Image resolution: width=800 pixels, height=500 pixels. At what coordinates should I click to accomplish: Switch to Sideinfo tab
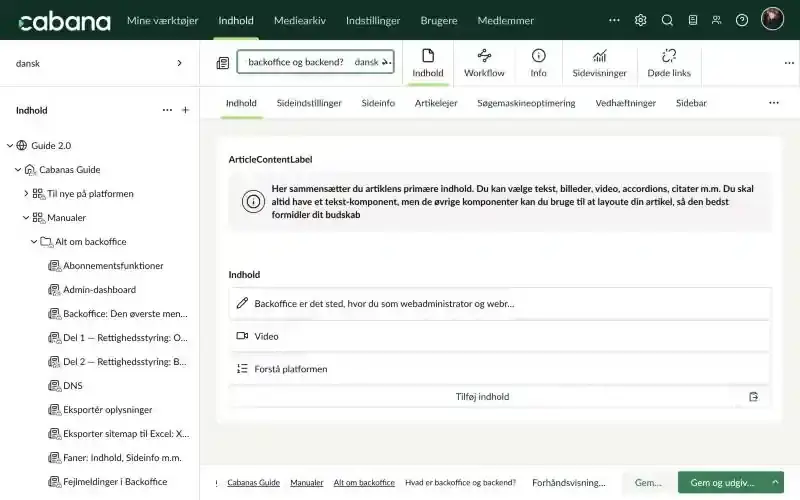(x=378, y=103)
